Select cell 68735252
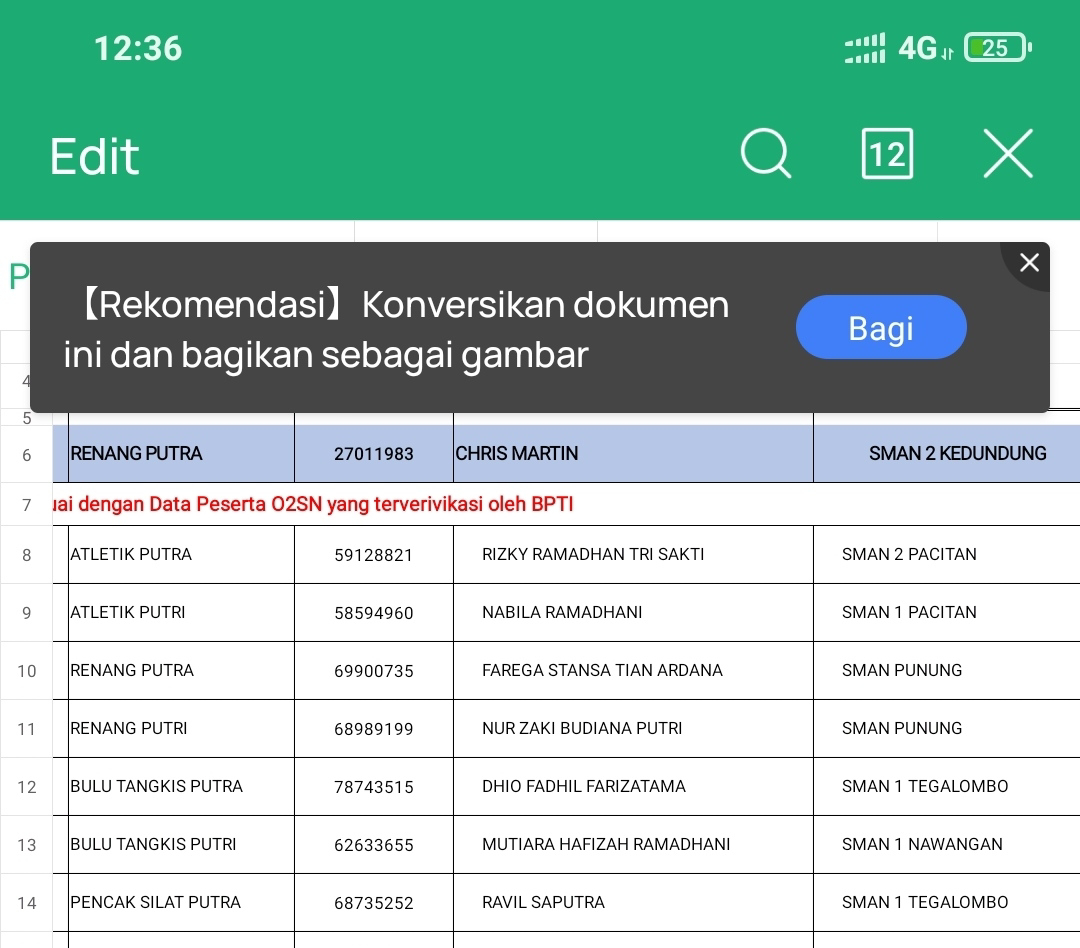1080x948 pixels. click(374, 902)
